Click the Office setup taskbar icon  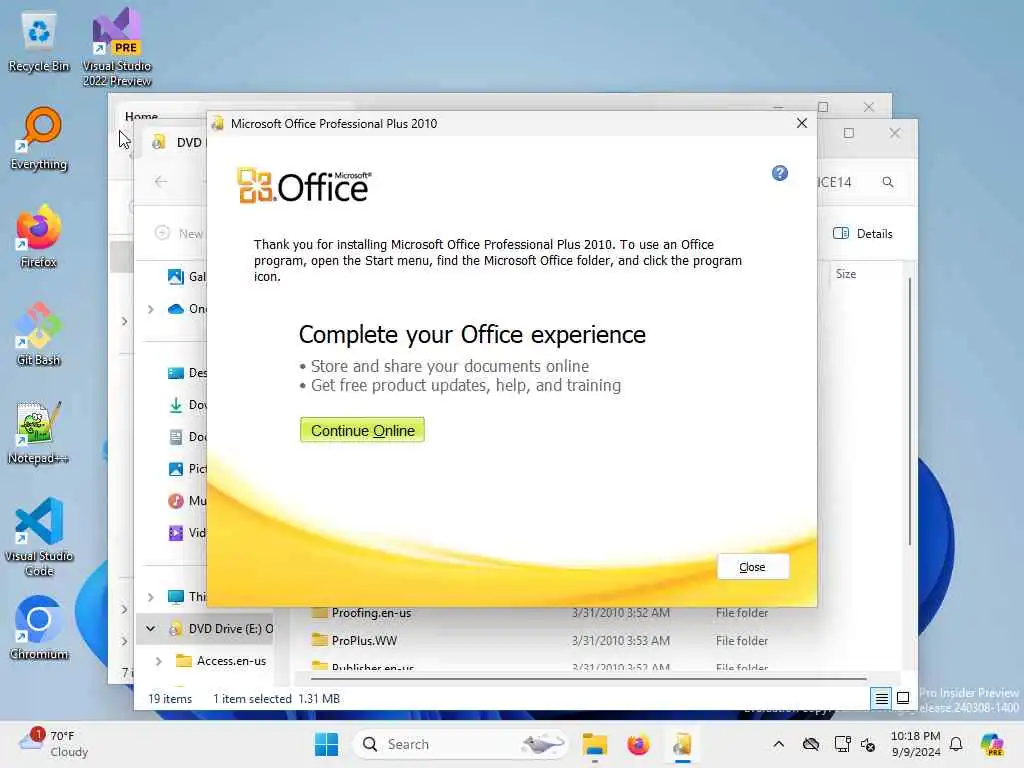point(682,744)
